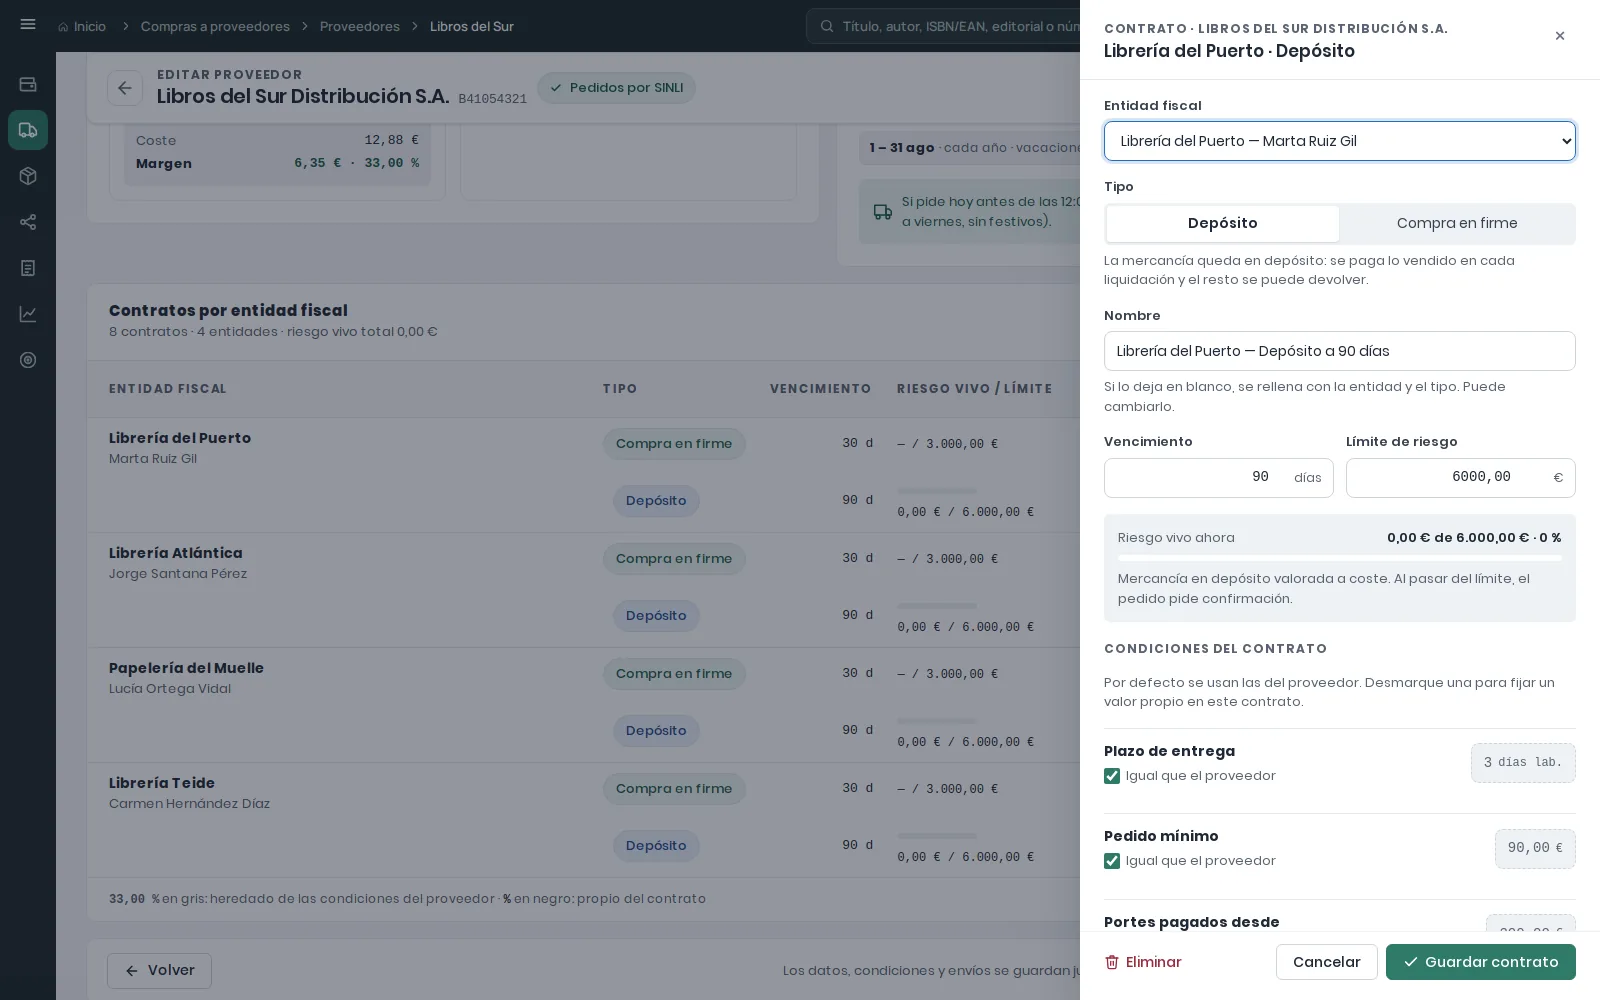Screen dimensions: 1600x1000
Task: Toggle Pedido mínimo 'Igual que el proveedor'
Action: pos(1112,861)
